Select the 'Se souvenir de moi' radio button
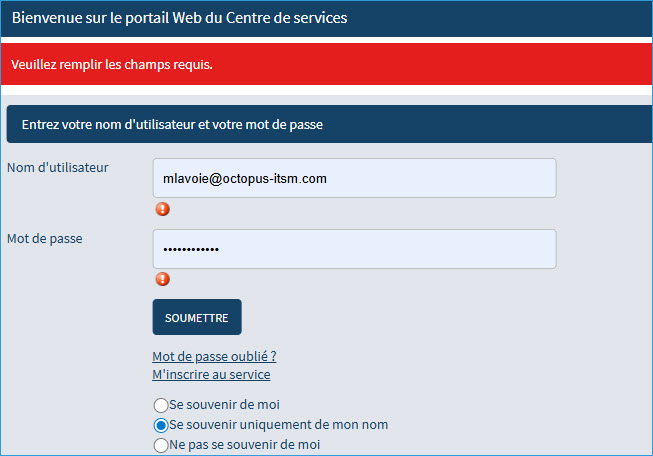Viewport: 653px width, 456px height. (160, 405)
